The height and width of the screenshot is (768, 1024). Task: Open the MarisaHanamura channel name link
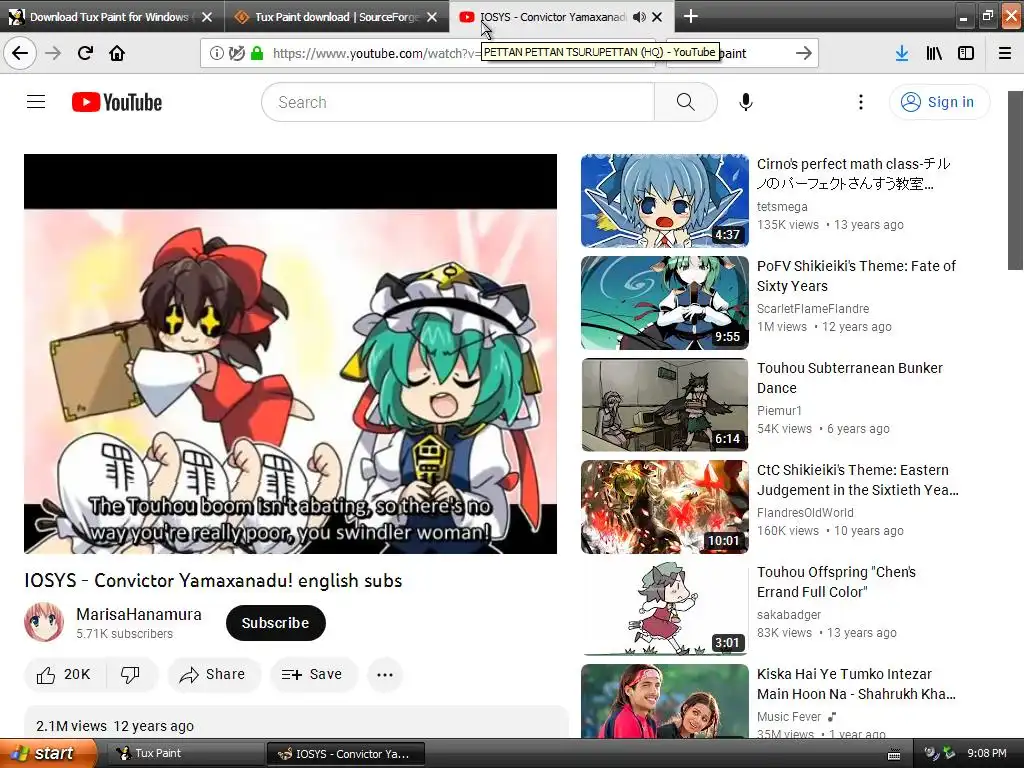pos(139,615)
